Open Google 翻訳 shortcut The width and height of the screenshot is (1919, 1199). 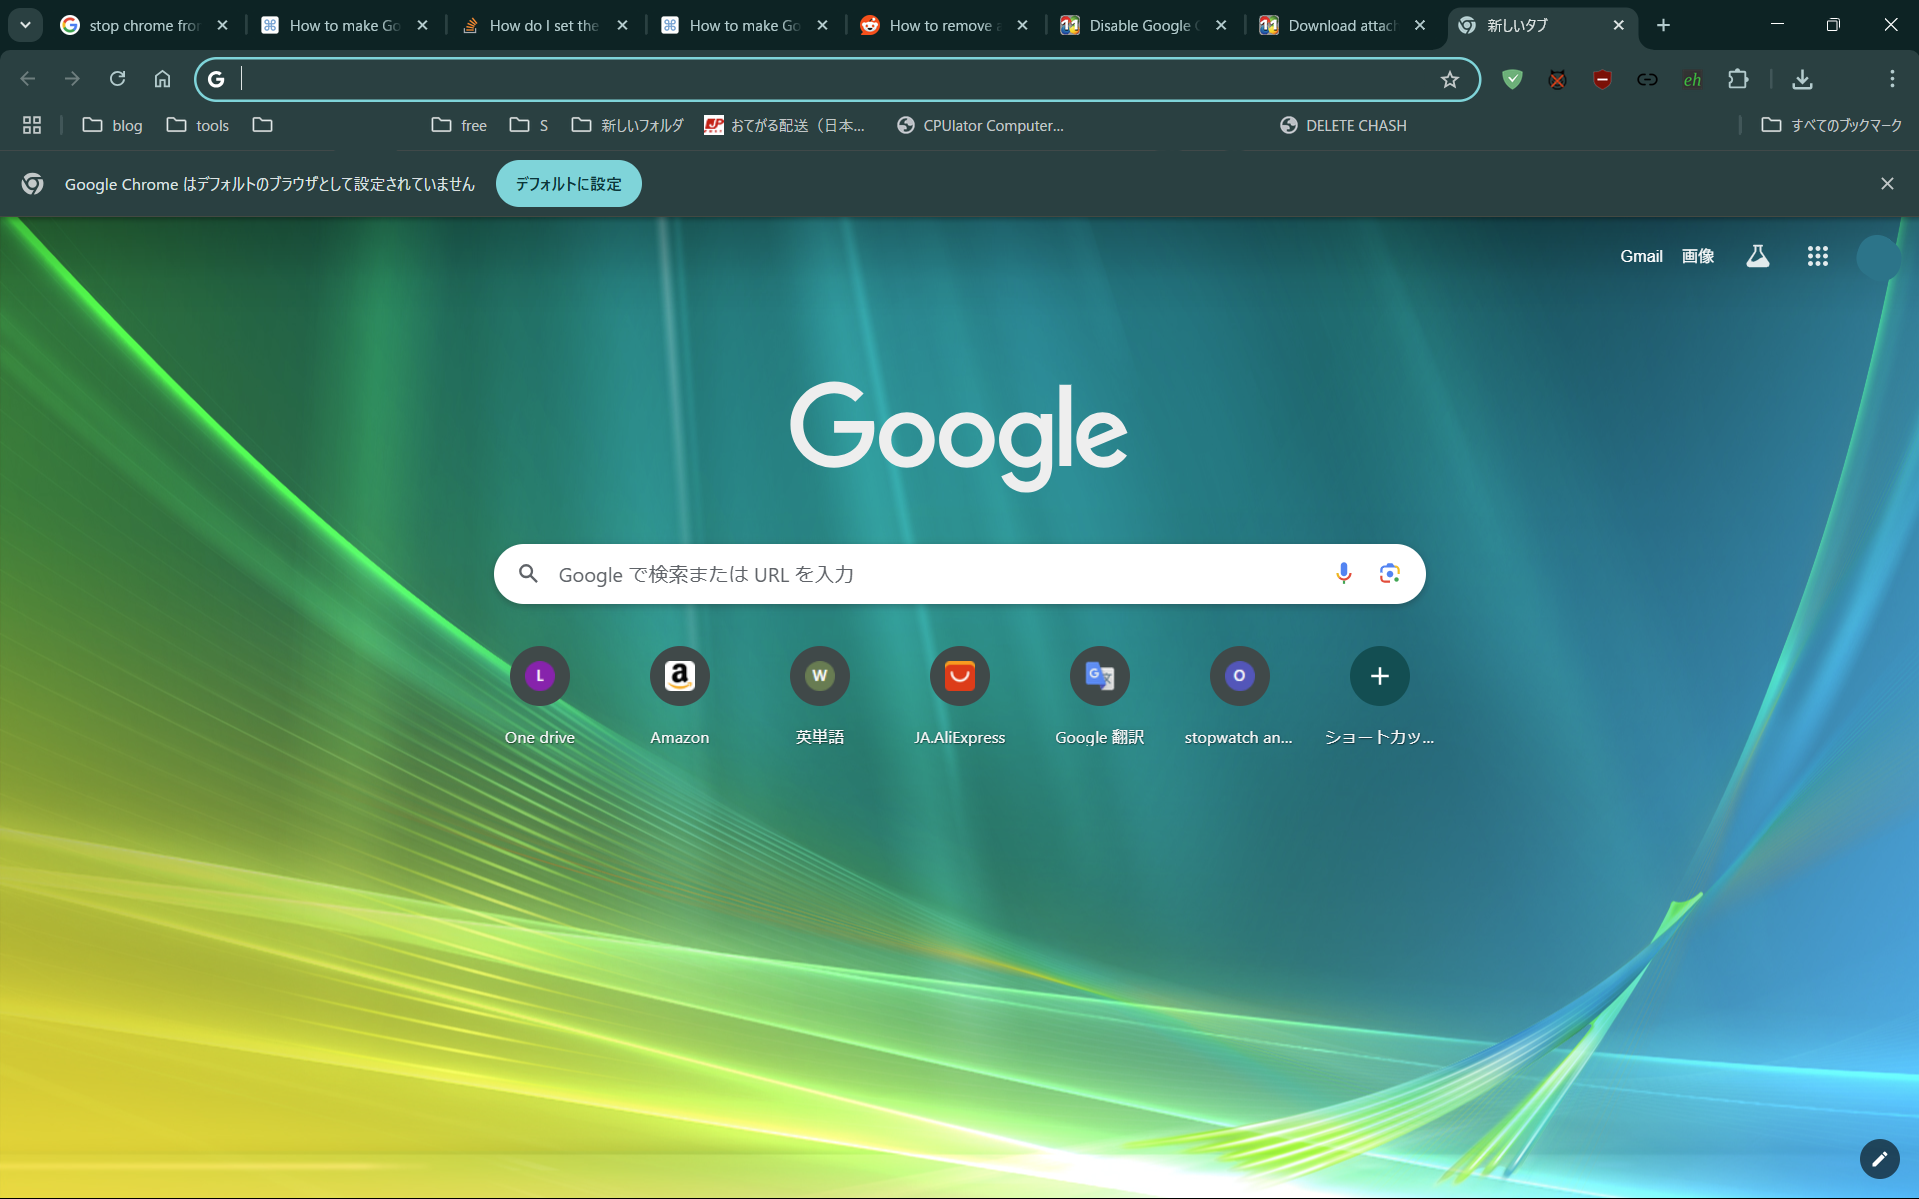coord(1100,696)
